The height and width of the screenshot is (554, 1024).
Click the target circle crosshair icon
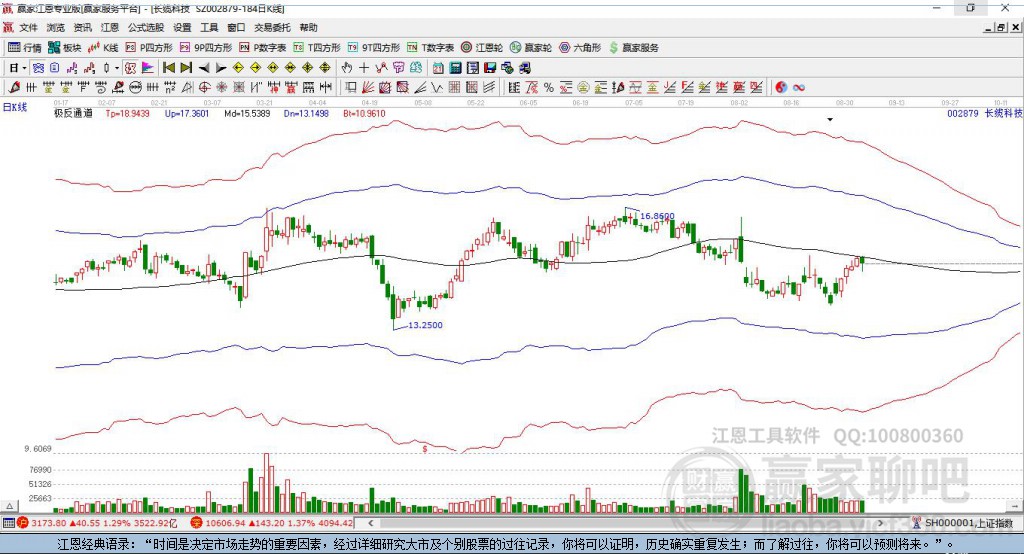(x=204, y=87)
